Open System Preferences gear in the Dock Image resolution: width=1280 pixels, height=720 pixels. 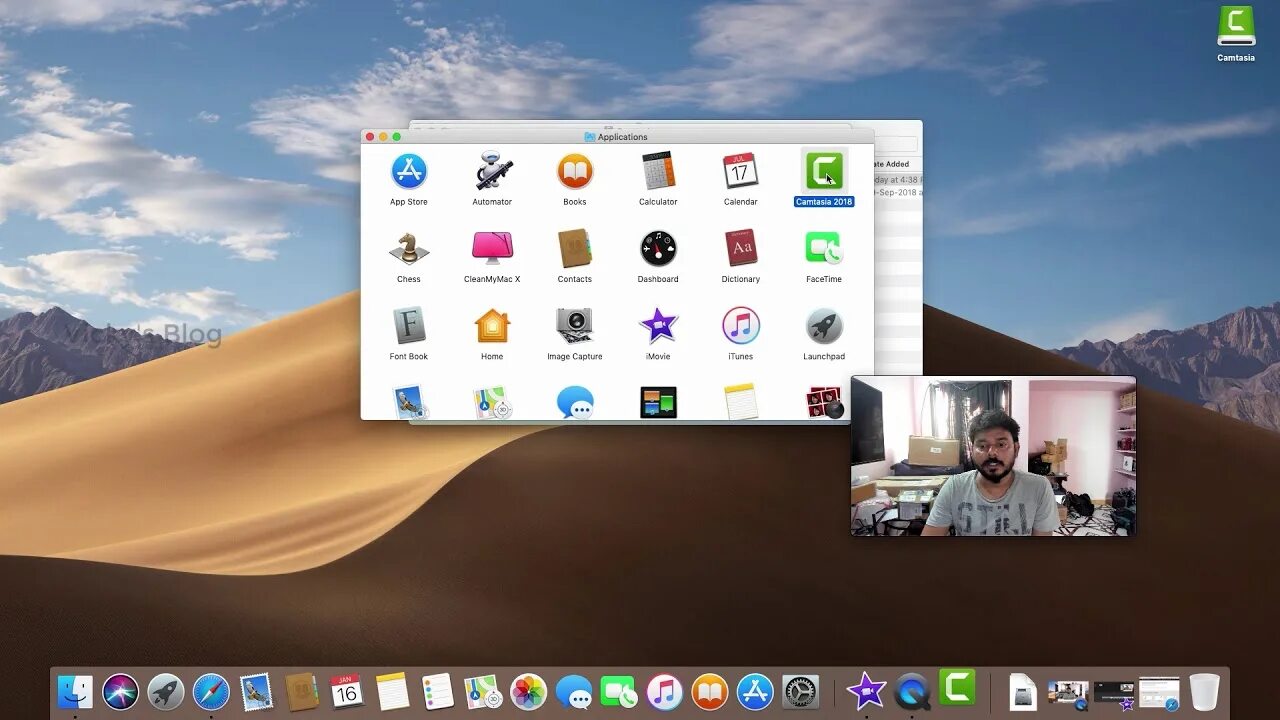coord(800,692)
